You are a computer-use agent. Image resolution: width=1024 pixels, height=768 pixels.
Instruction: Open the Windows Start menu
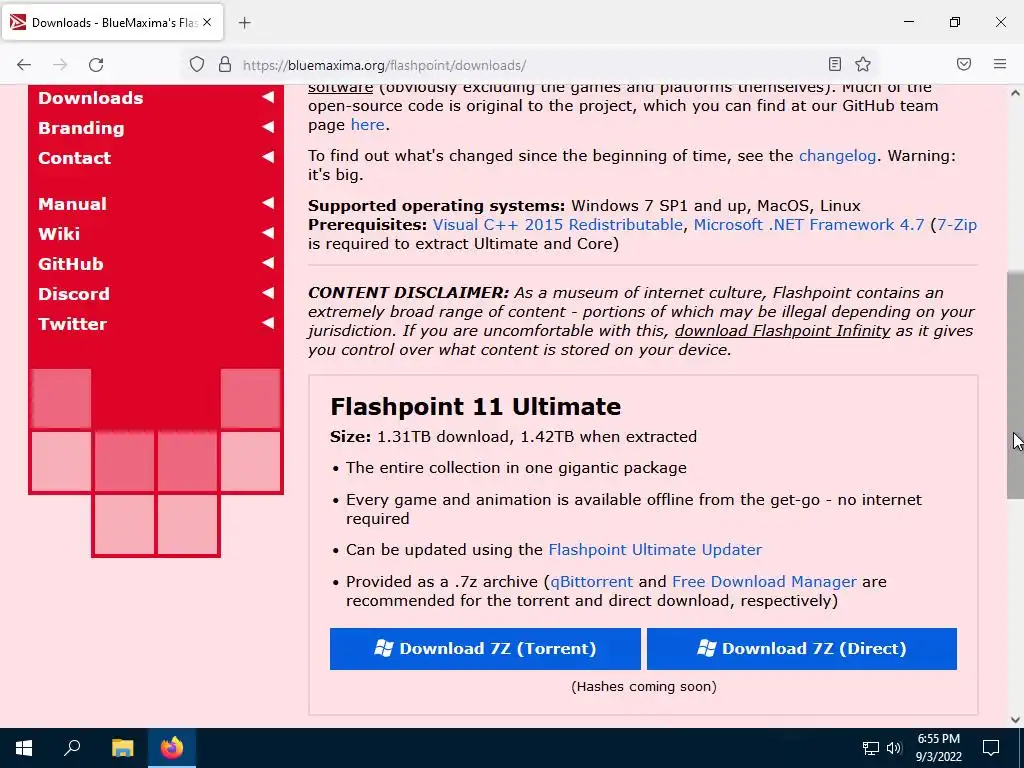pos(24,748)
